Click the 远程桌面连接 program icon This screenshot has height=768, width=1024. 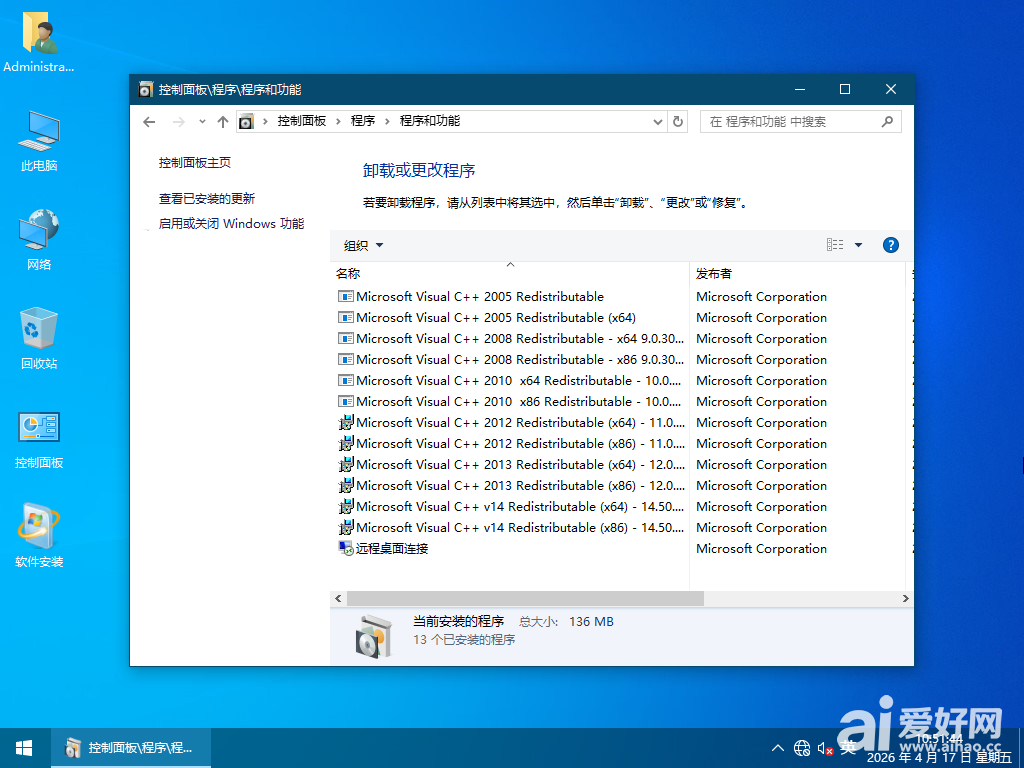[345, 549]
